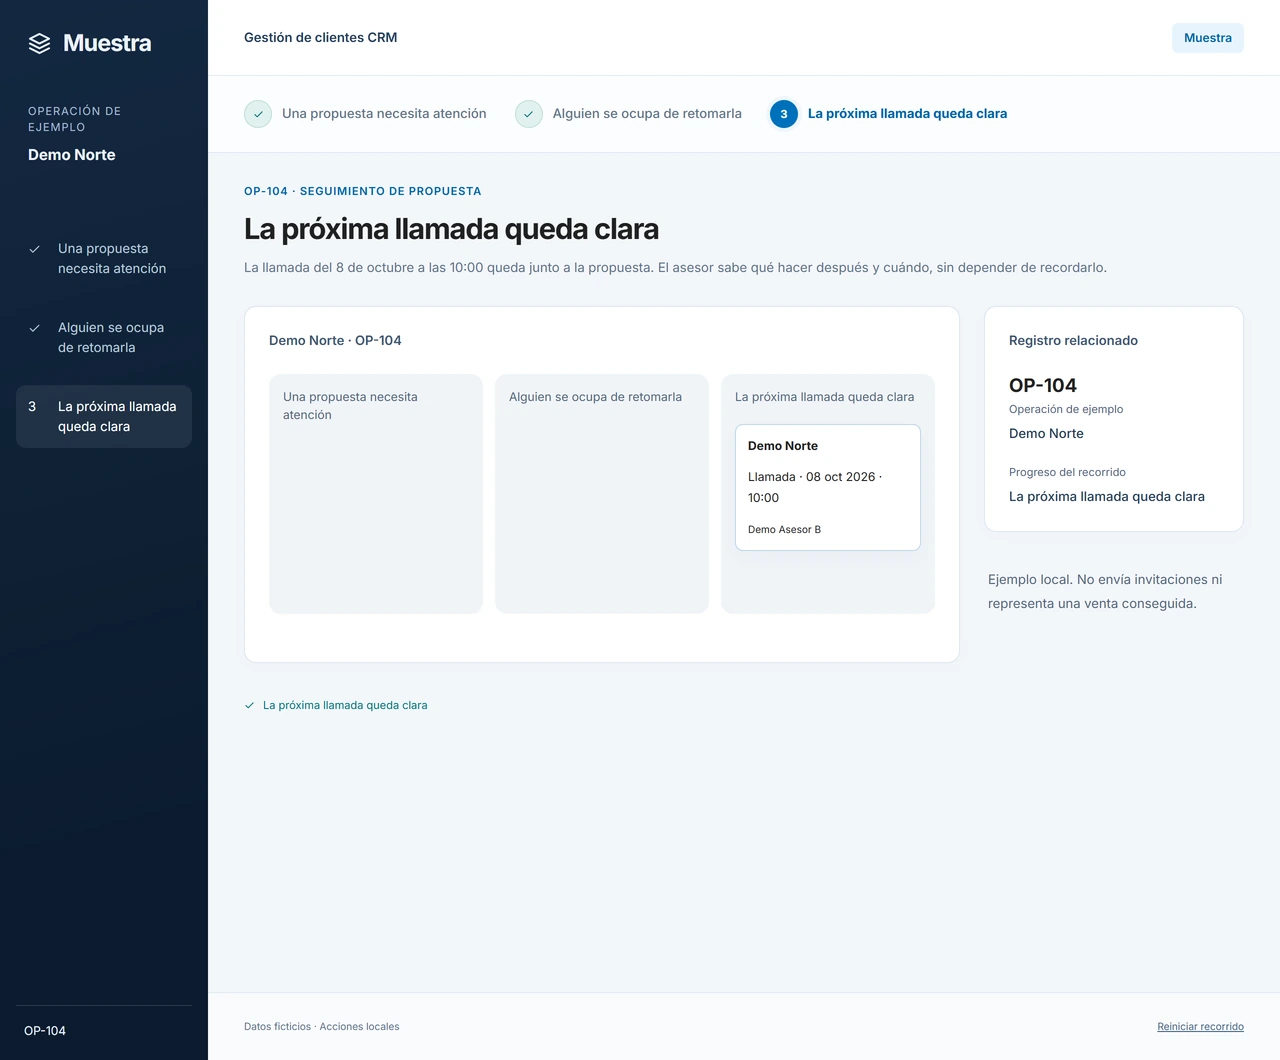The height and width of the screenshot is (1060, 1280).
Task: Click the note starting 'Ejemplo local. No envía invitaciones'
Action: coord(1105,592)
